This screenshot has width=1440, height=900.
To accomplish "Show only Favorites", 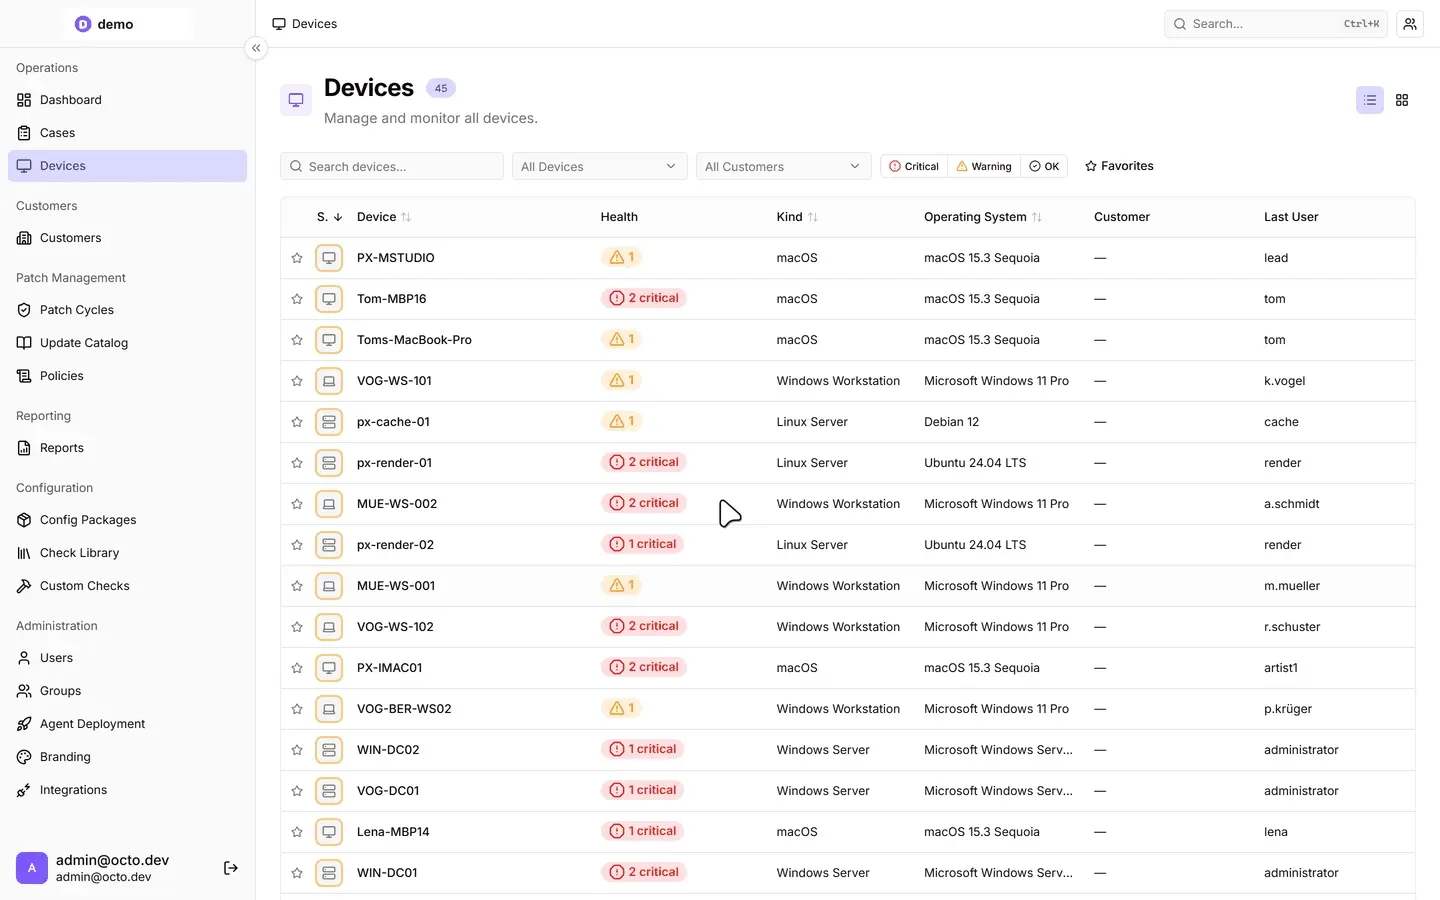I will (x=1119, y=166).
